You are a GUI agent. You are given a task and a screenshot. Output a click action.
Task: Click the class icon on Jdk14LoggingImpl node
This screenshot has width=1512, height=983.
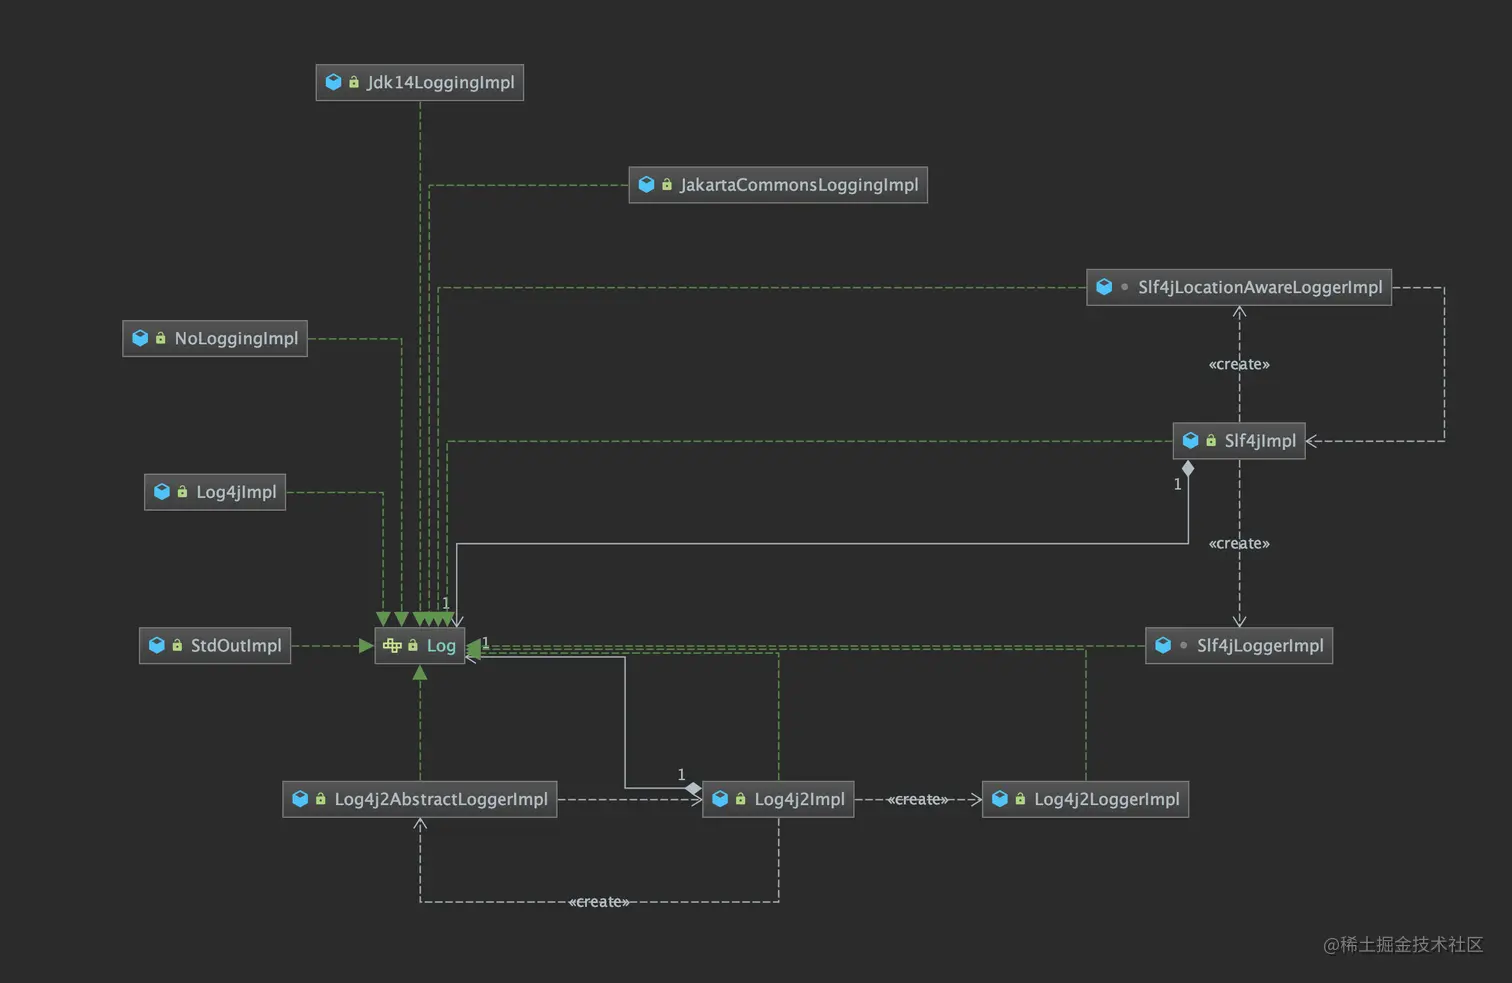point(334,82)
